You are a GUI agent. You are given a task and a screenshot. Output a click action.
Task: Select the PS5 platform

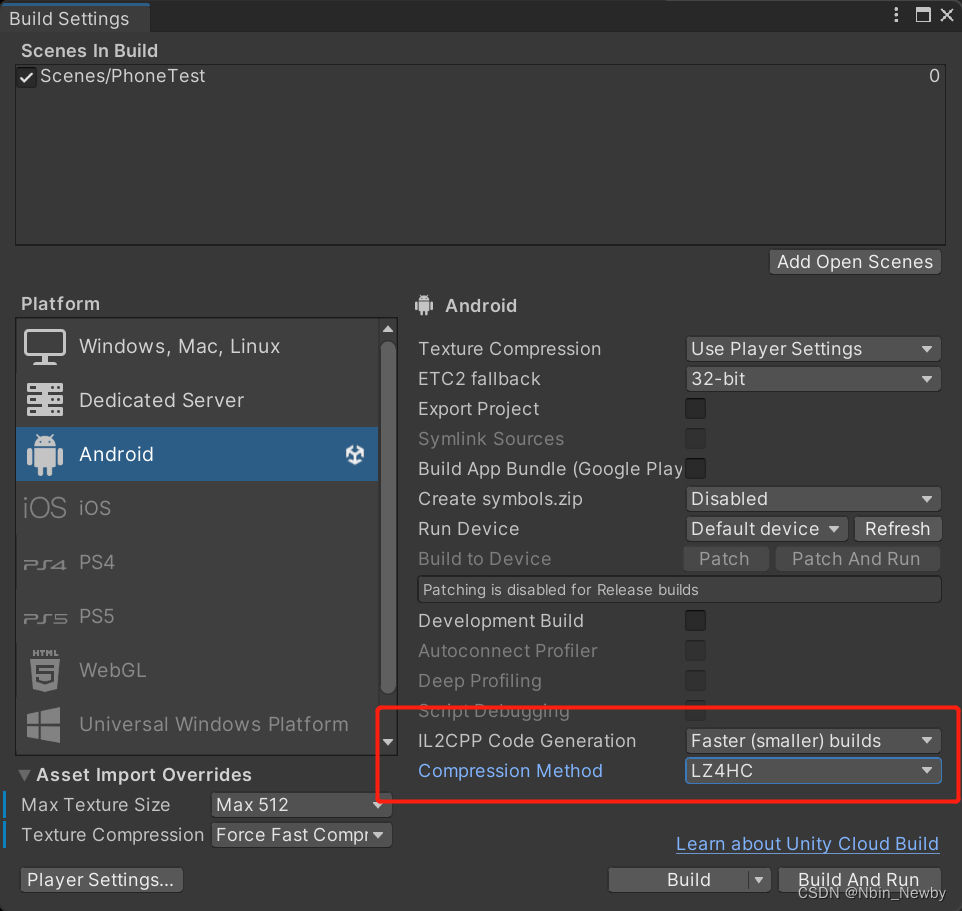(x=197, y=616)
